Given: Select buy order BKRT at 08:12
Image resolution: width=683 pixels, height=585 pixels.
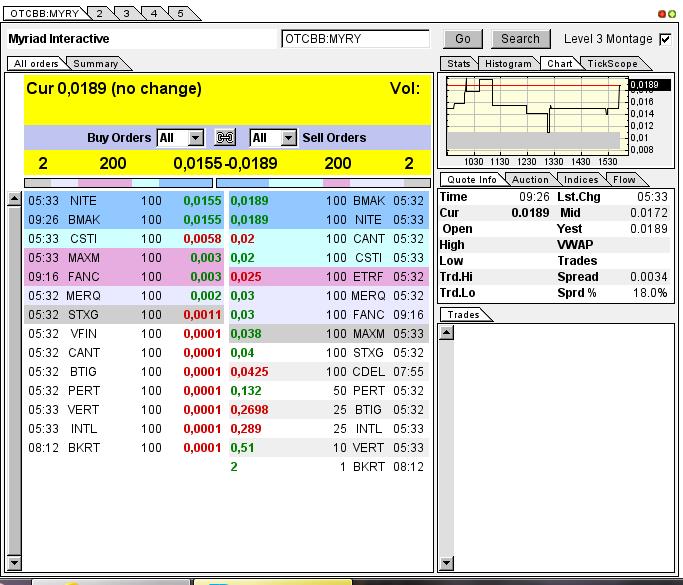Looking at the screenshot, I should pyautogui.click(x=124, y=448).
